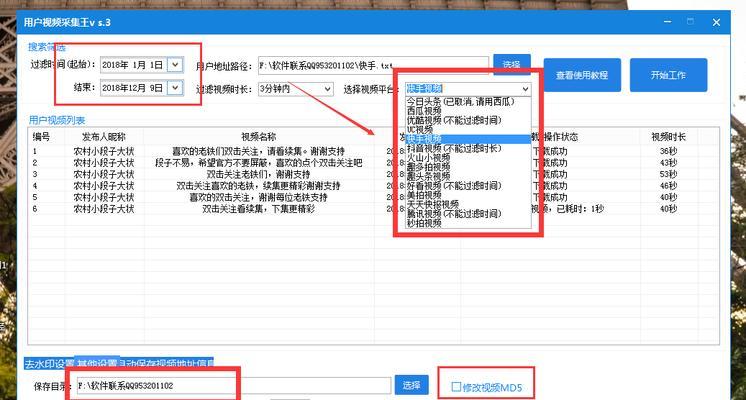Click the 53秒 duration cell
The width and height of the screenshot is (746, 400).
click(668, 174)
